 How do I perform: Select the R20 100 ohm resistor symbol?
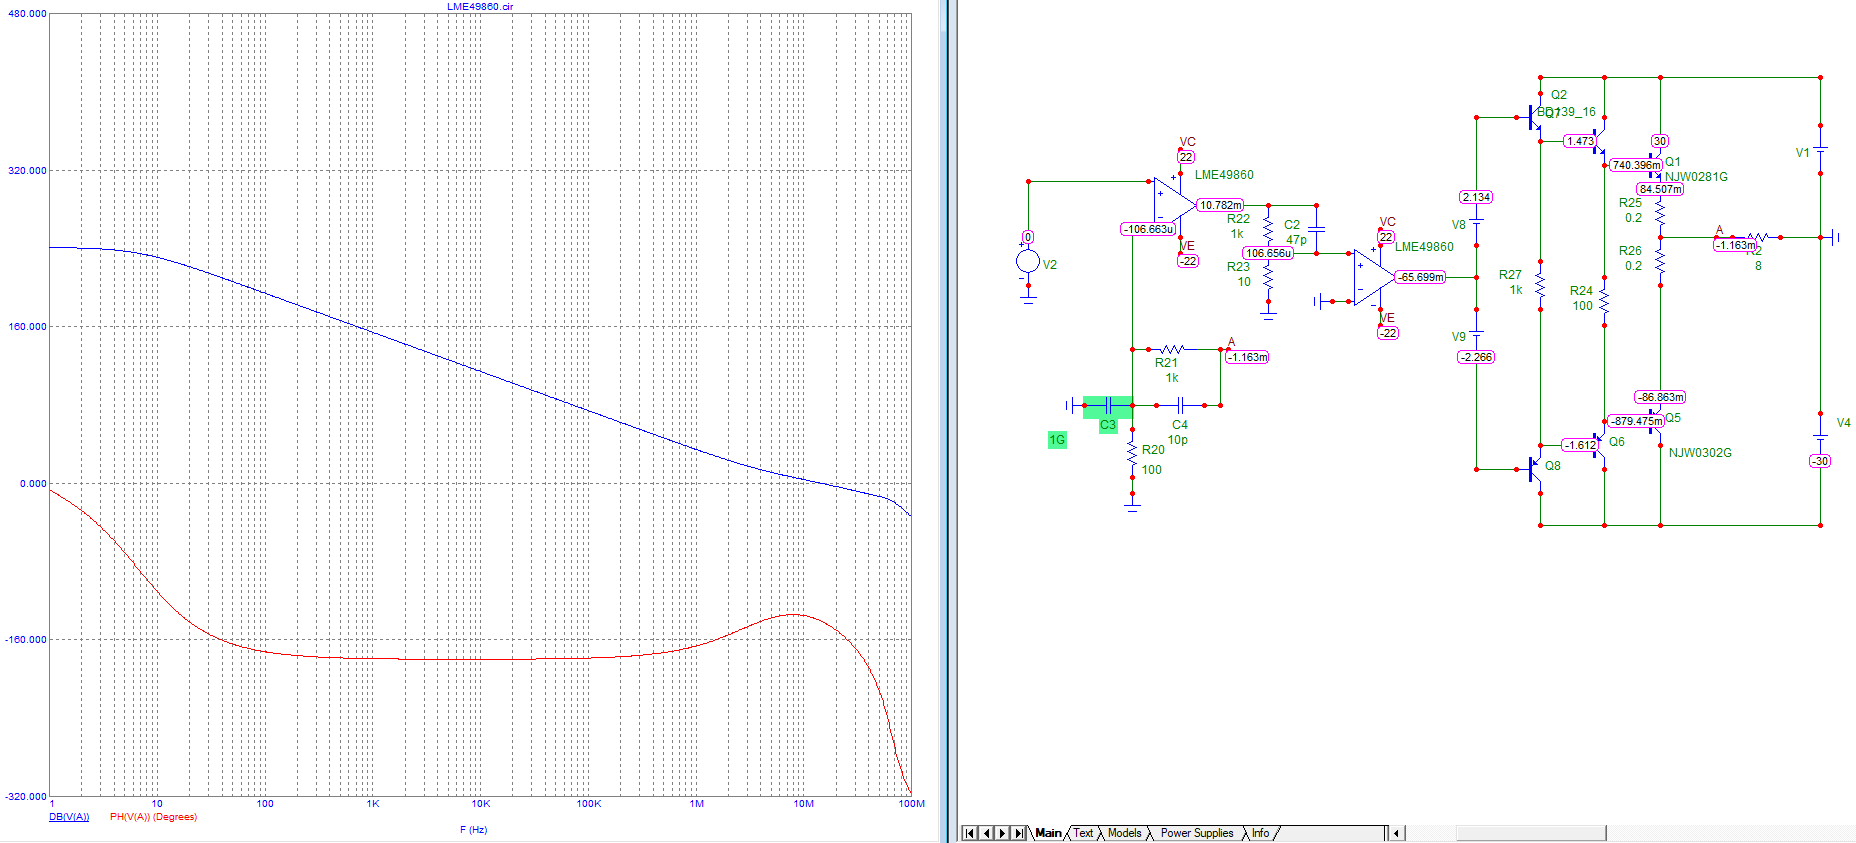coord(1132,454)
